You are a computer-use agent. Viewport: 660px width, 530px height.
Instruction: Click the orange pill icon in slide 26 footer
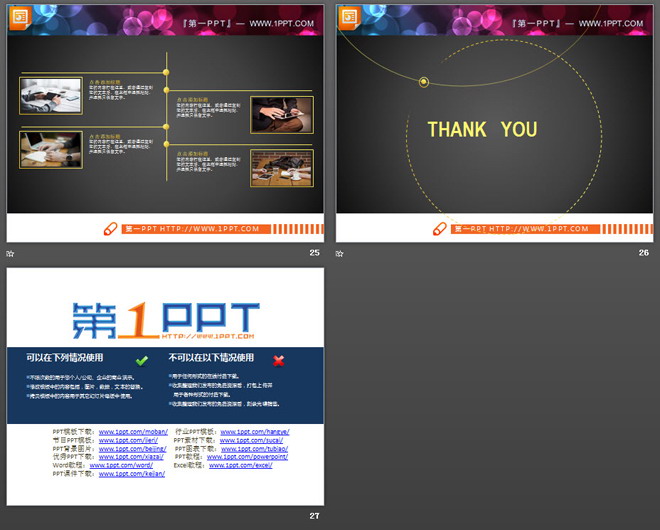pos(441,229)
